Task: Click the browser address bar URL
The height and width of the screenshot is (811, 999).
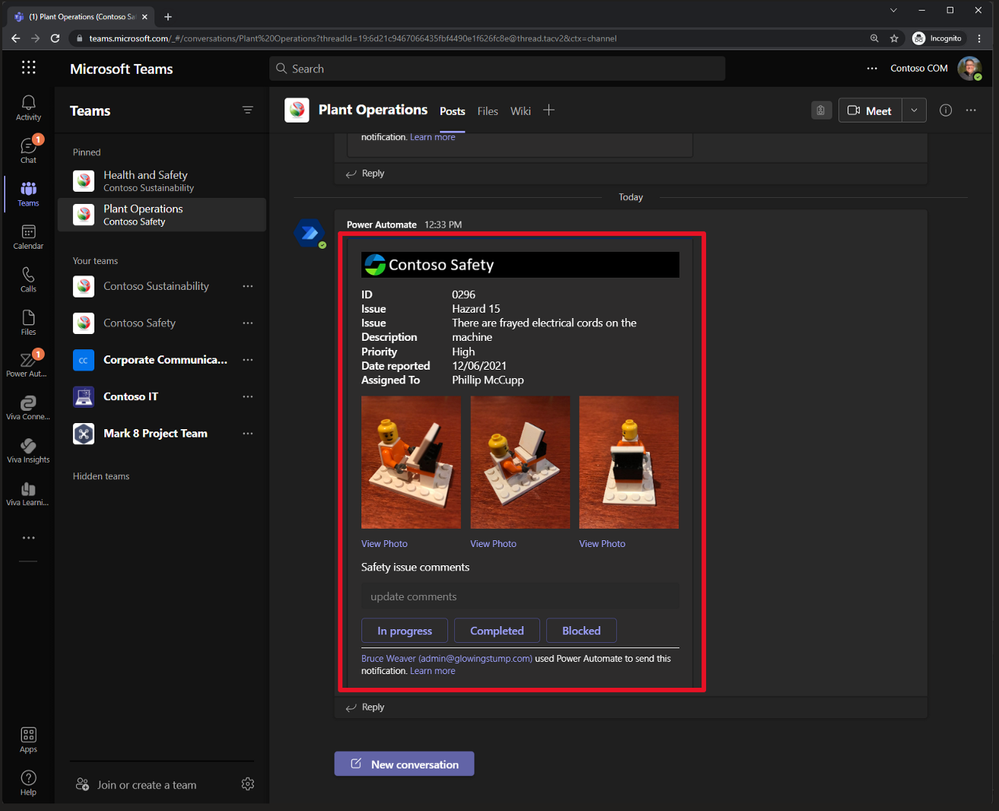Action: (352, 38)
